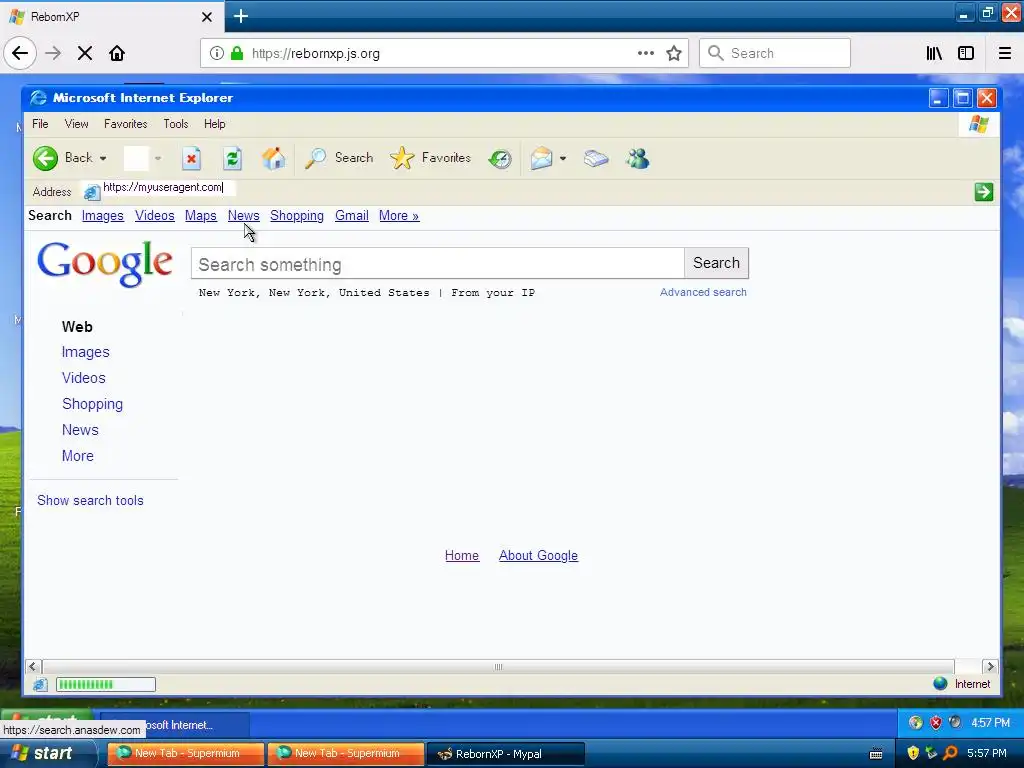Stop loading in the Mypal browser

(x=85, y=54)
